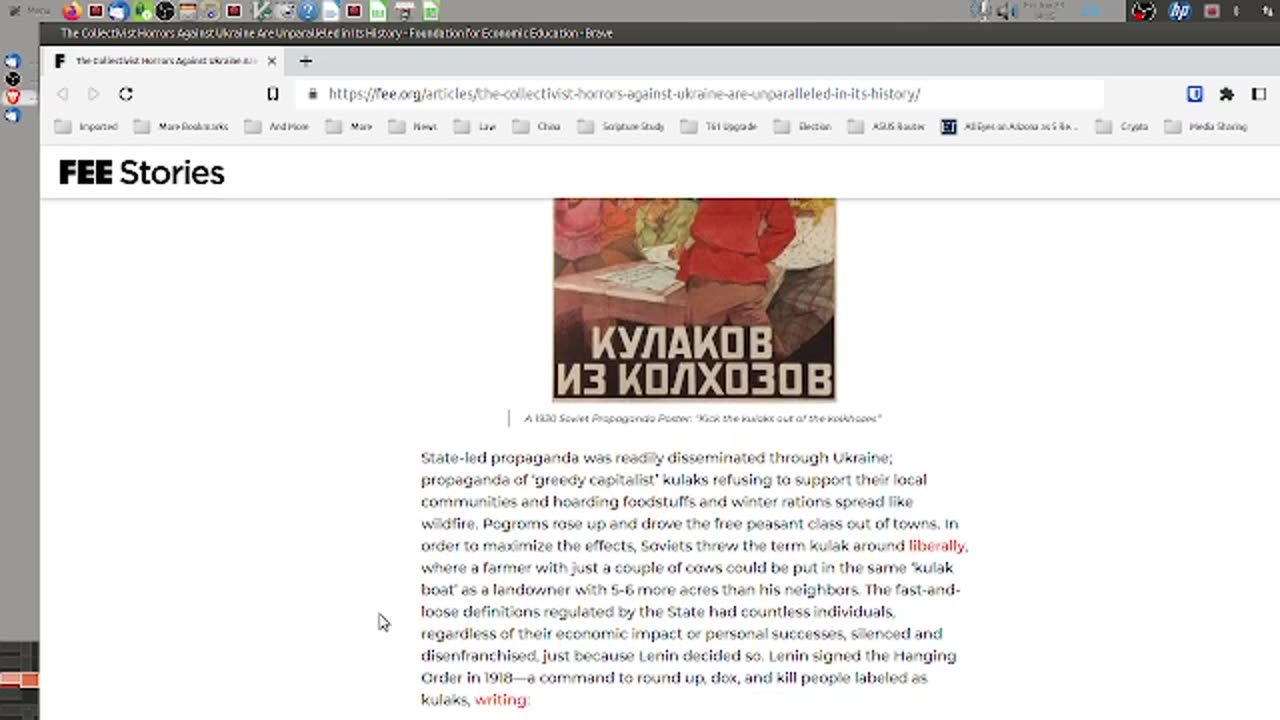
Task: Open the Scripture Study bookmarks folder
Action: pos(621,127)
